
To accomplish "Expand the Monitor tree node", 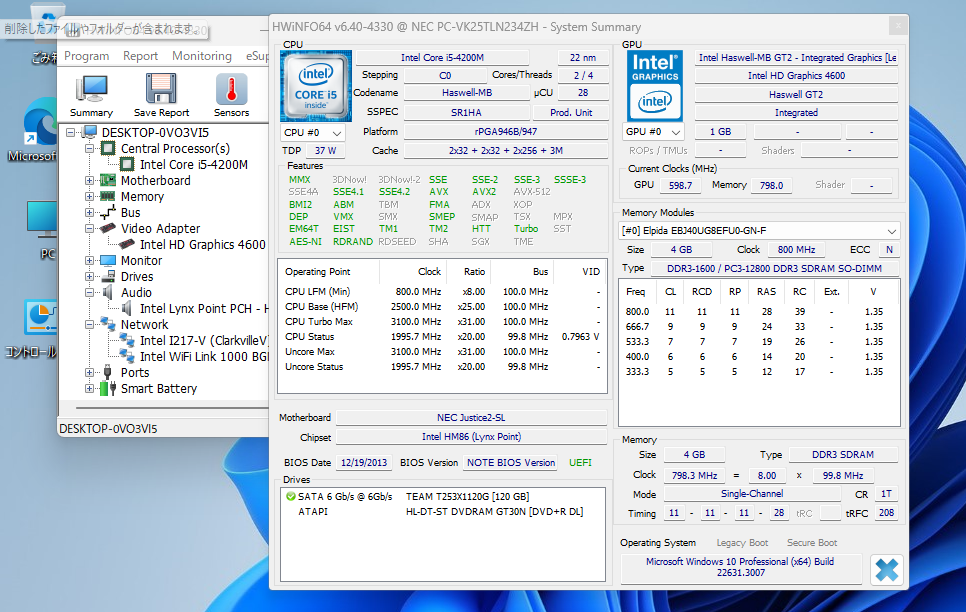I will [x=89, y=260].
